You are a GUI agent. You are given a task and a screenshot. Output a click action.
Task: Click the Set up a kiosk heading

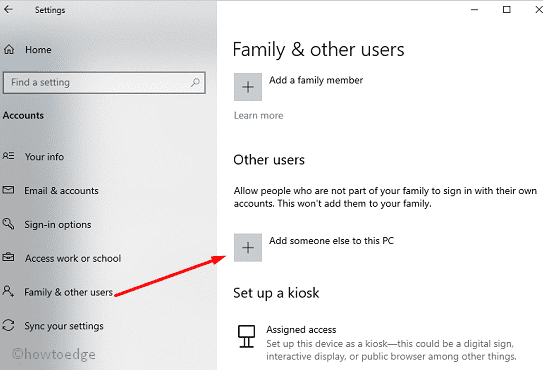pos(276,293)
